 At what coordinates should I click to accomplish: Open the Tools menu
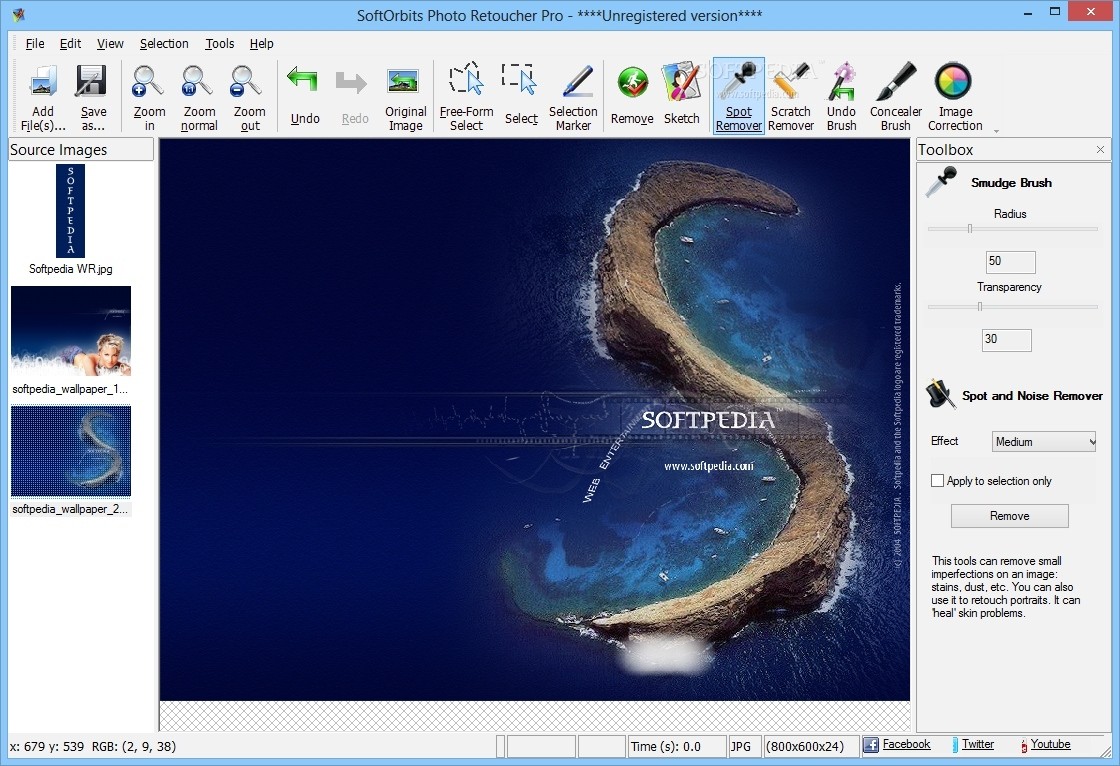219,44
